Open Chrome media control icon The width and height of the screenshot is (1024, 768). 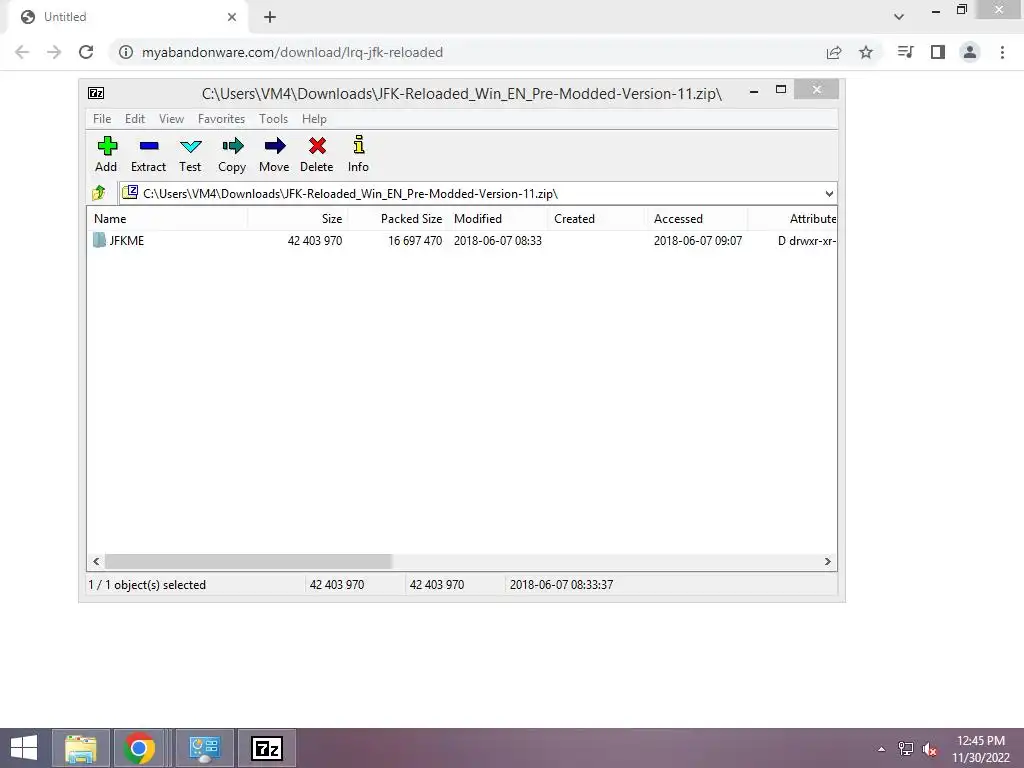click(906, 52)
